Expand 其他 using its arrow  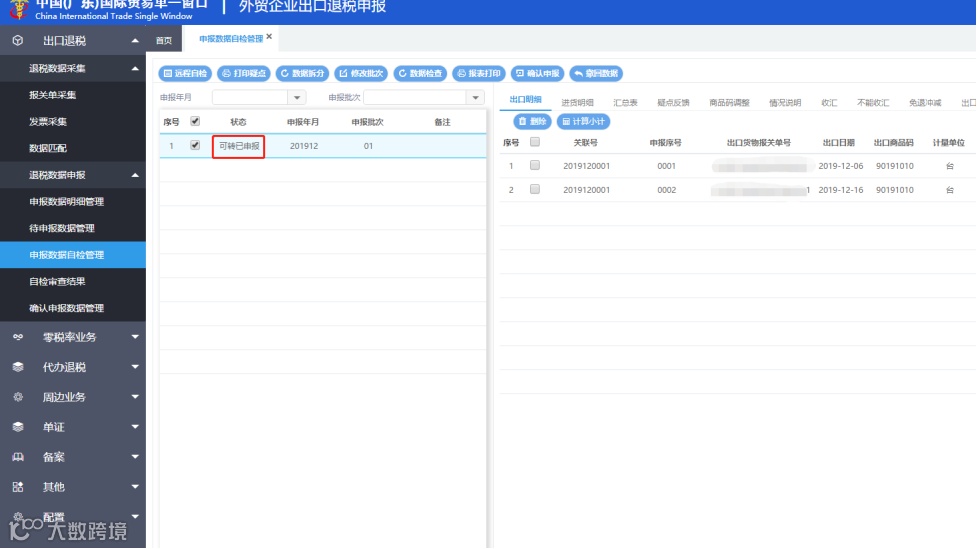click(135, 487)
